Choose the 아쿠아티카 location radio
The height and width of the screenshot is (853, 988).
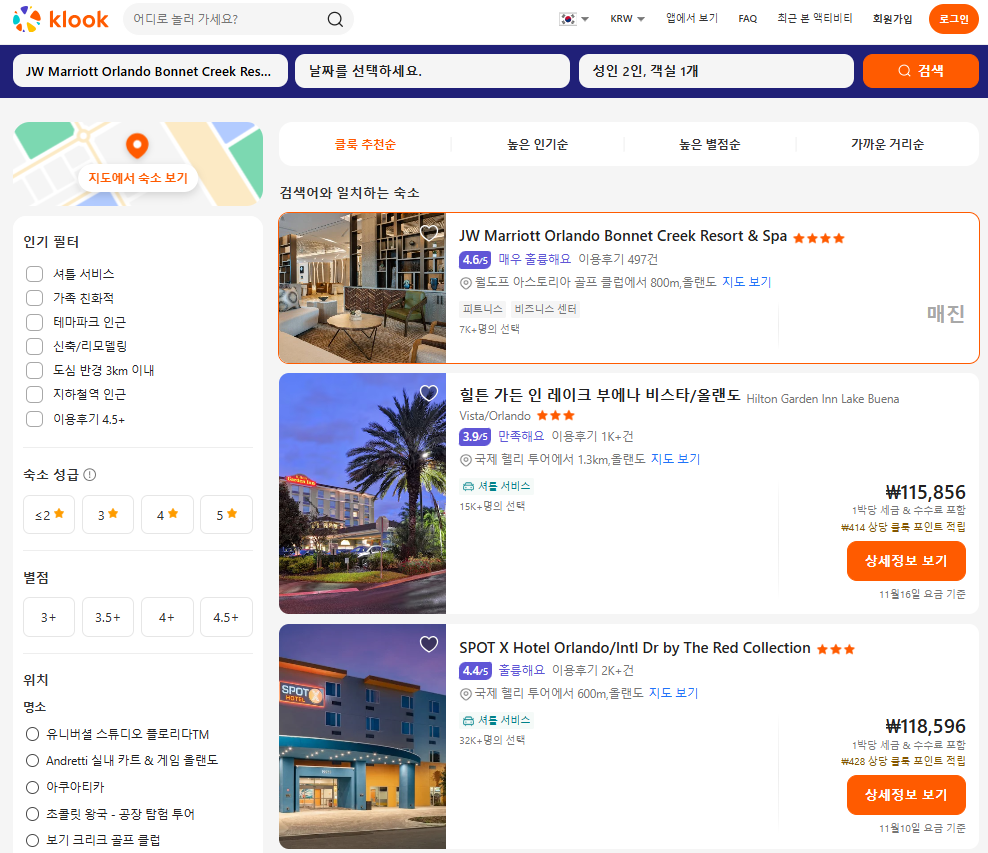point(32,787)
